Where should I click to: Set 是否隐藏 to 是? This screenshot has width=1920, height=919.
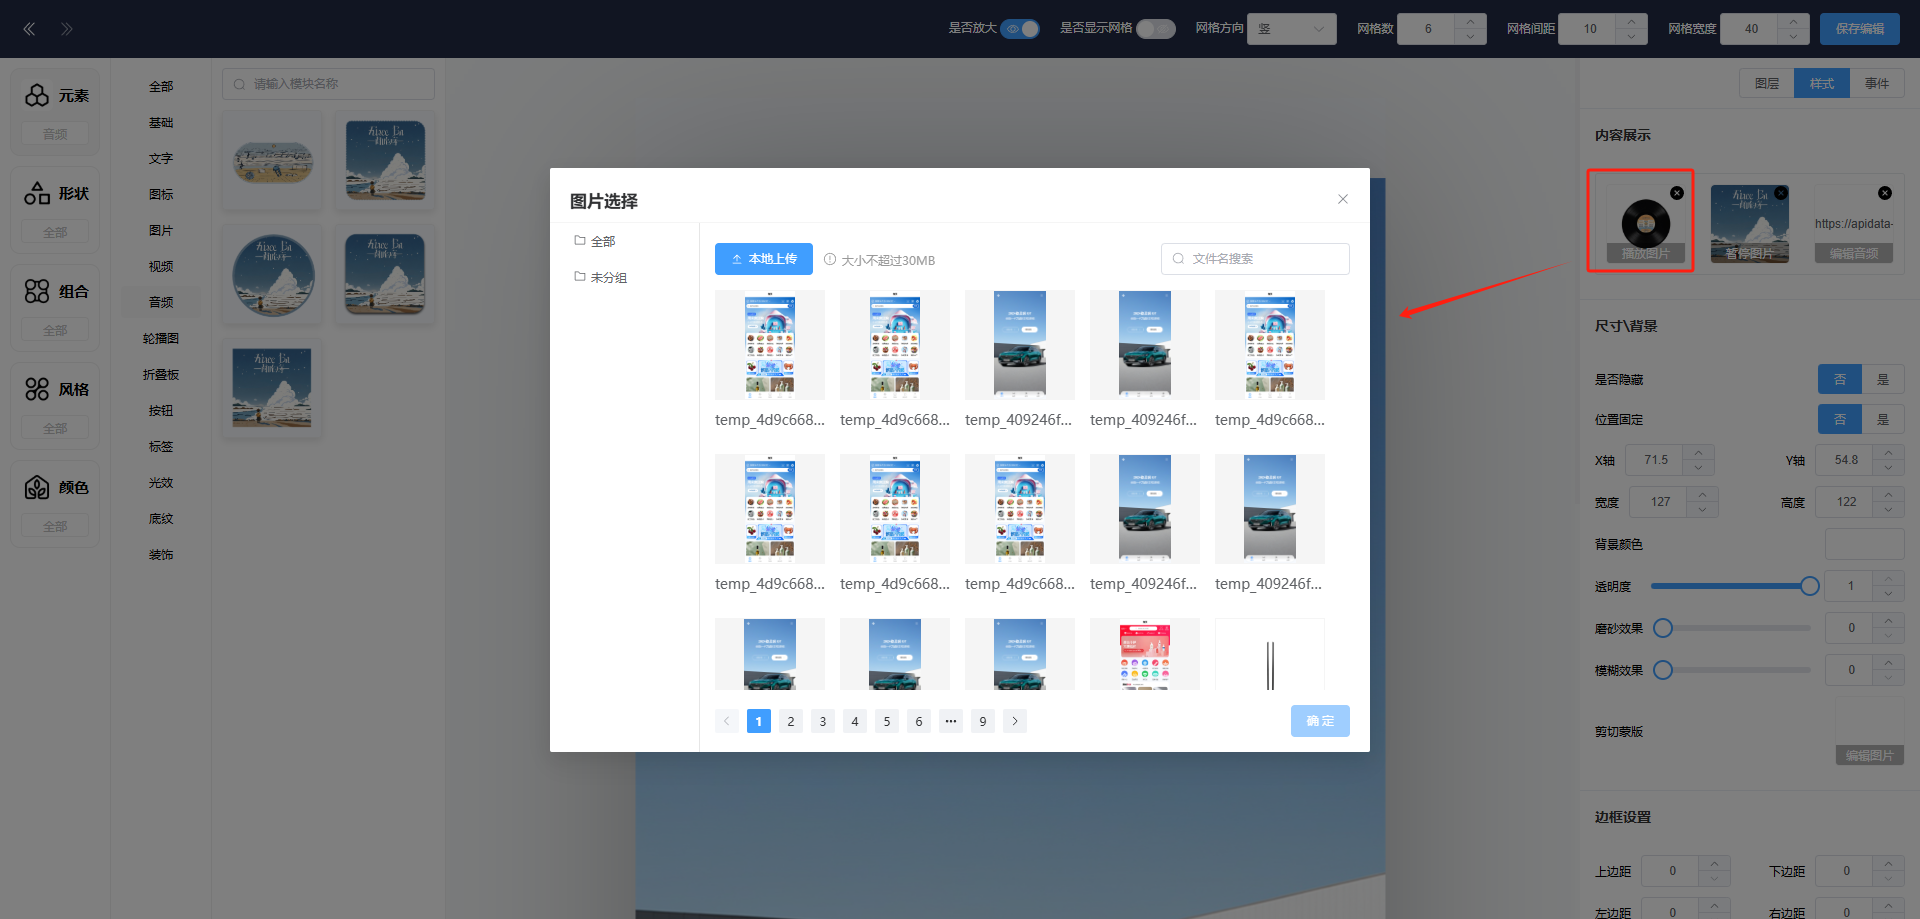coord(1883,379)
